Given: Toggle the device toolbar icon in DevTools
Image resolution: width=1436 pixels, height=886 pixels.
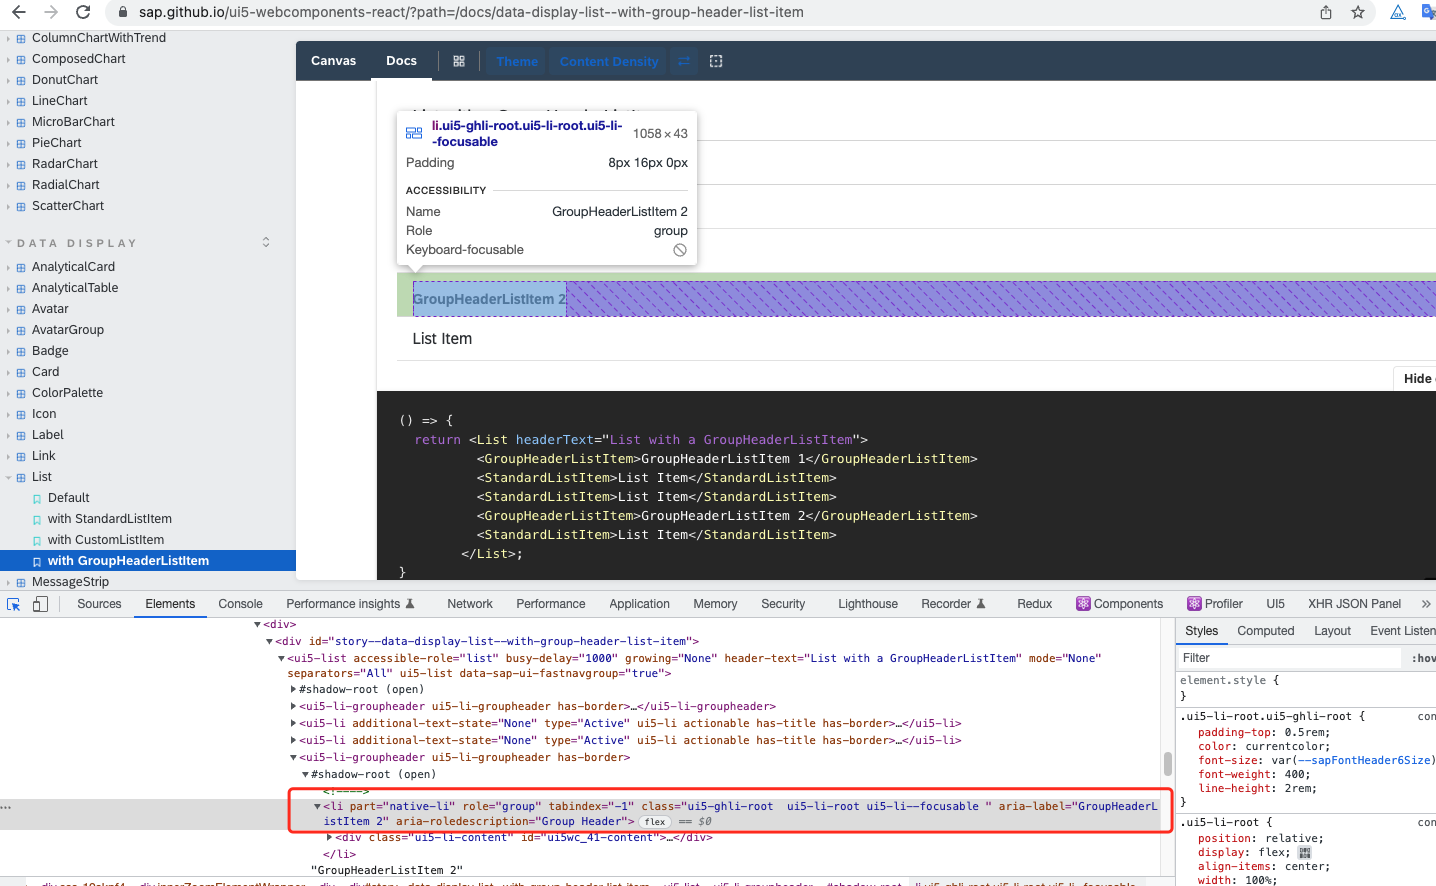Looking at the screenshot, I should pos(38,604).
